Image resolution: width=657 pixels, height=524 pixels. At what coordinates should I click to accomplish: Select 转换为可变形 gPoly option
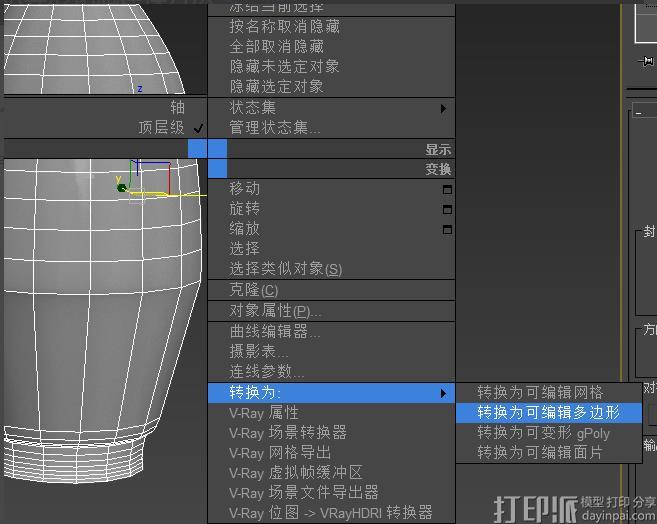(543, 433)
